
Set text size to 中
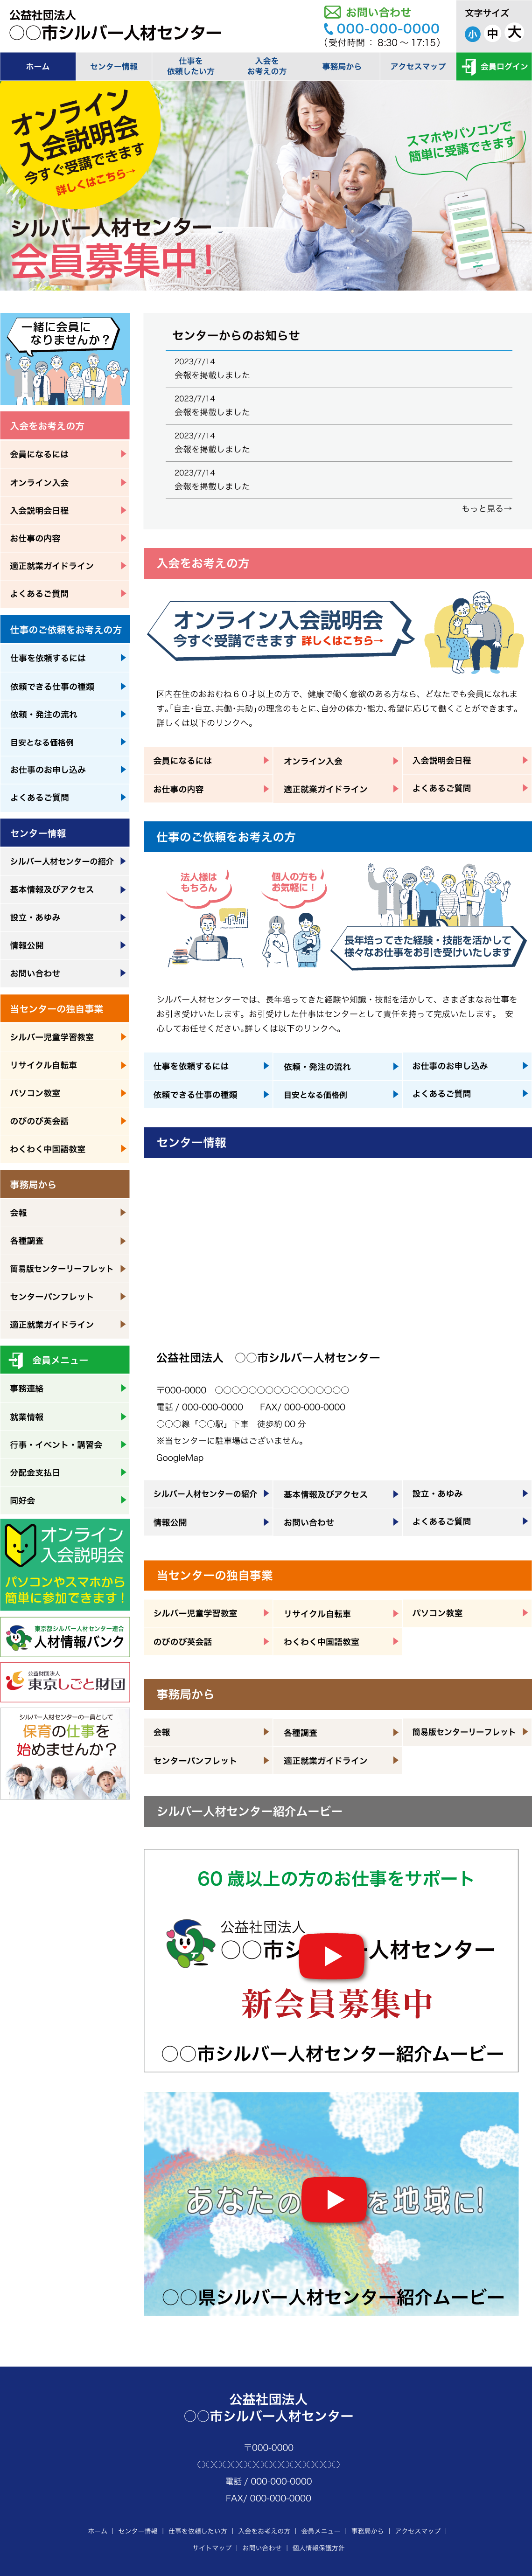[492, 34]
